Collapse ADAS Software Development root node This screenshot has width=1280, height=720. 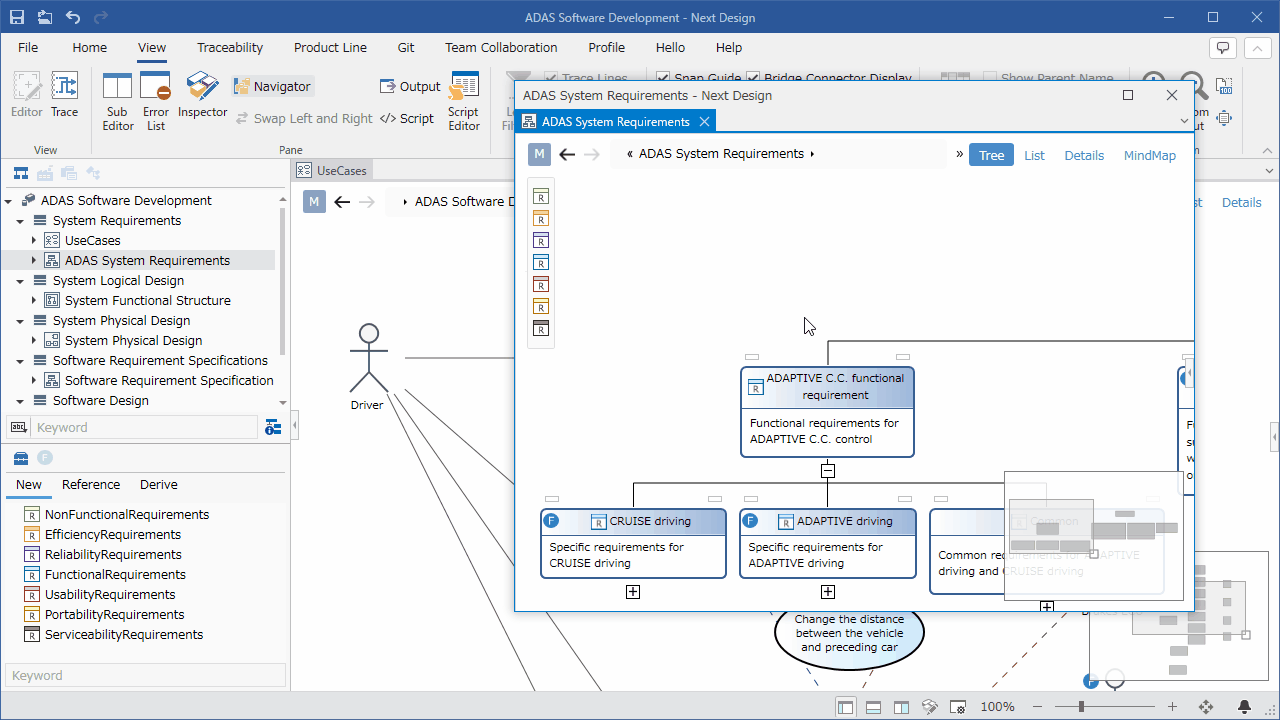[9, 201]
